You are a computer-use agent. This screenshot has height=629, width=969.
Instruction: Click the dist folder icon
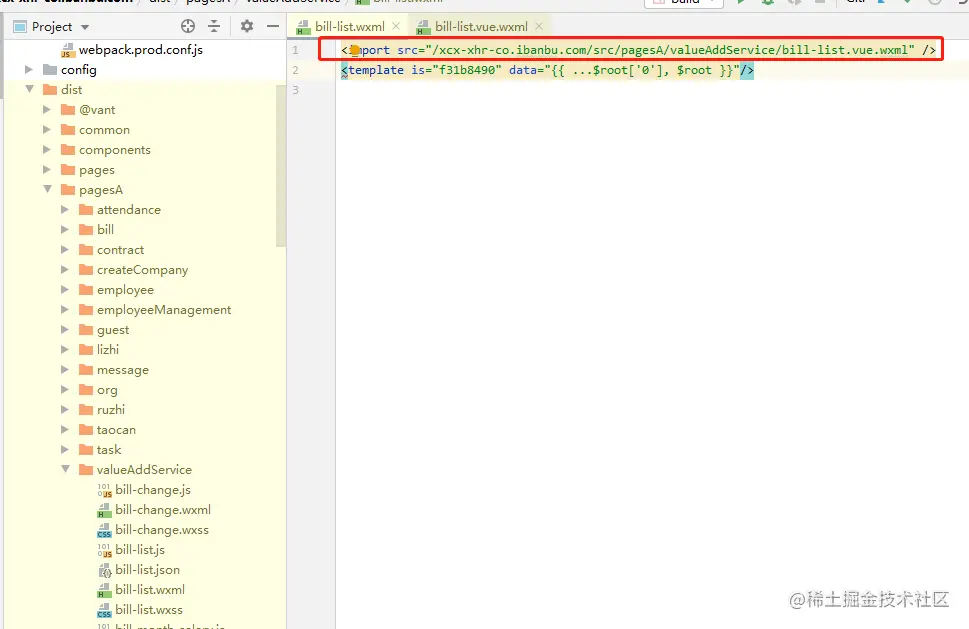pos(50,89)
